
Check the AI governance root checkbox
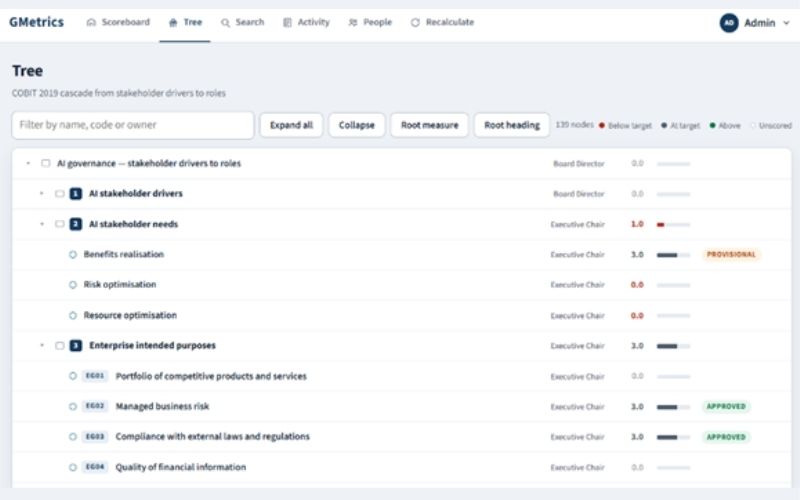point(46,163)
